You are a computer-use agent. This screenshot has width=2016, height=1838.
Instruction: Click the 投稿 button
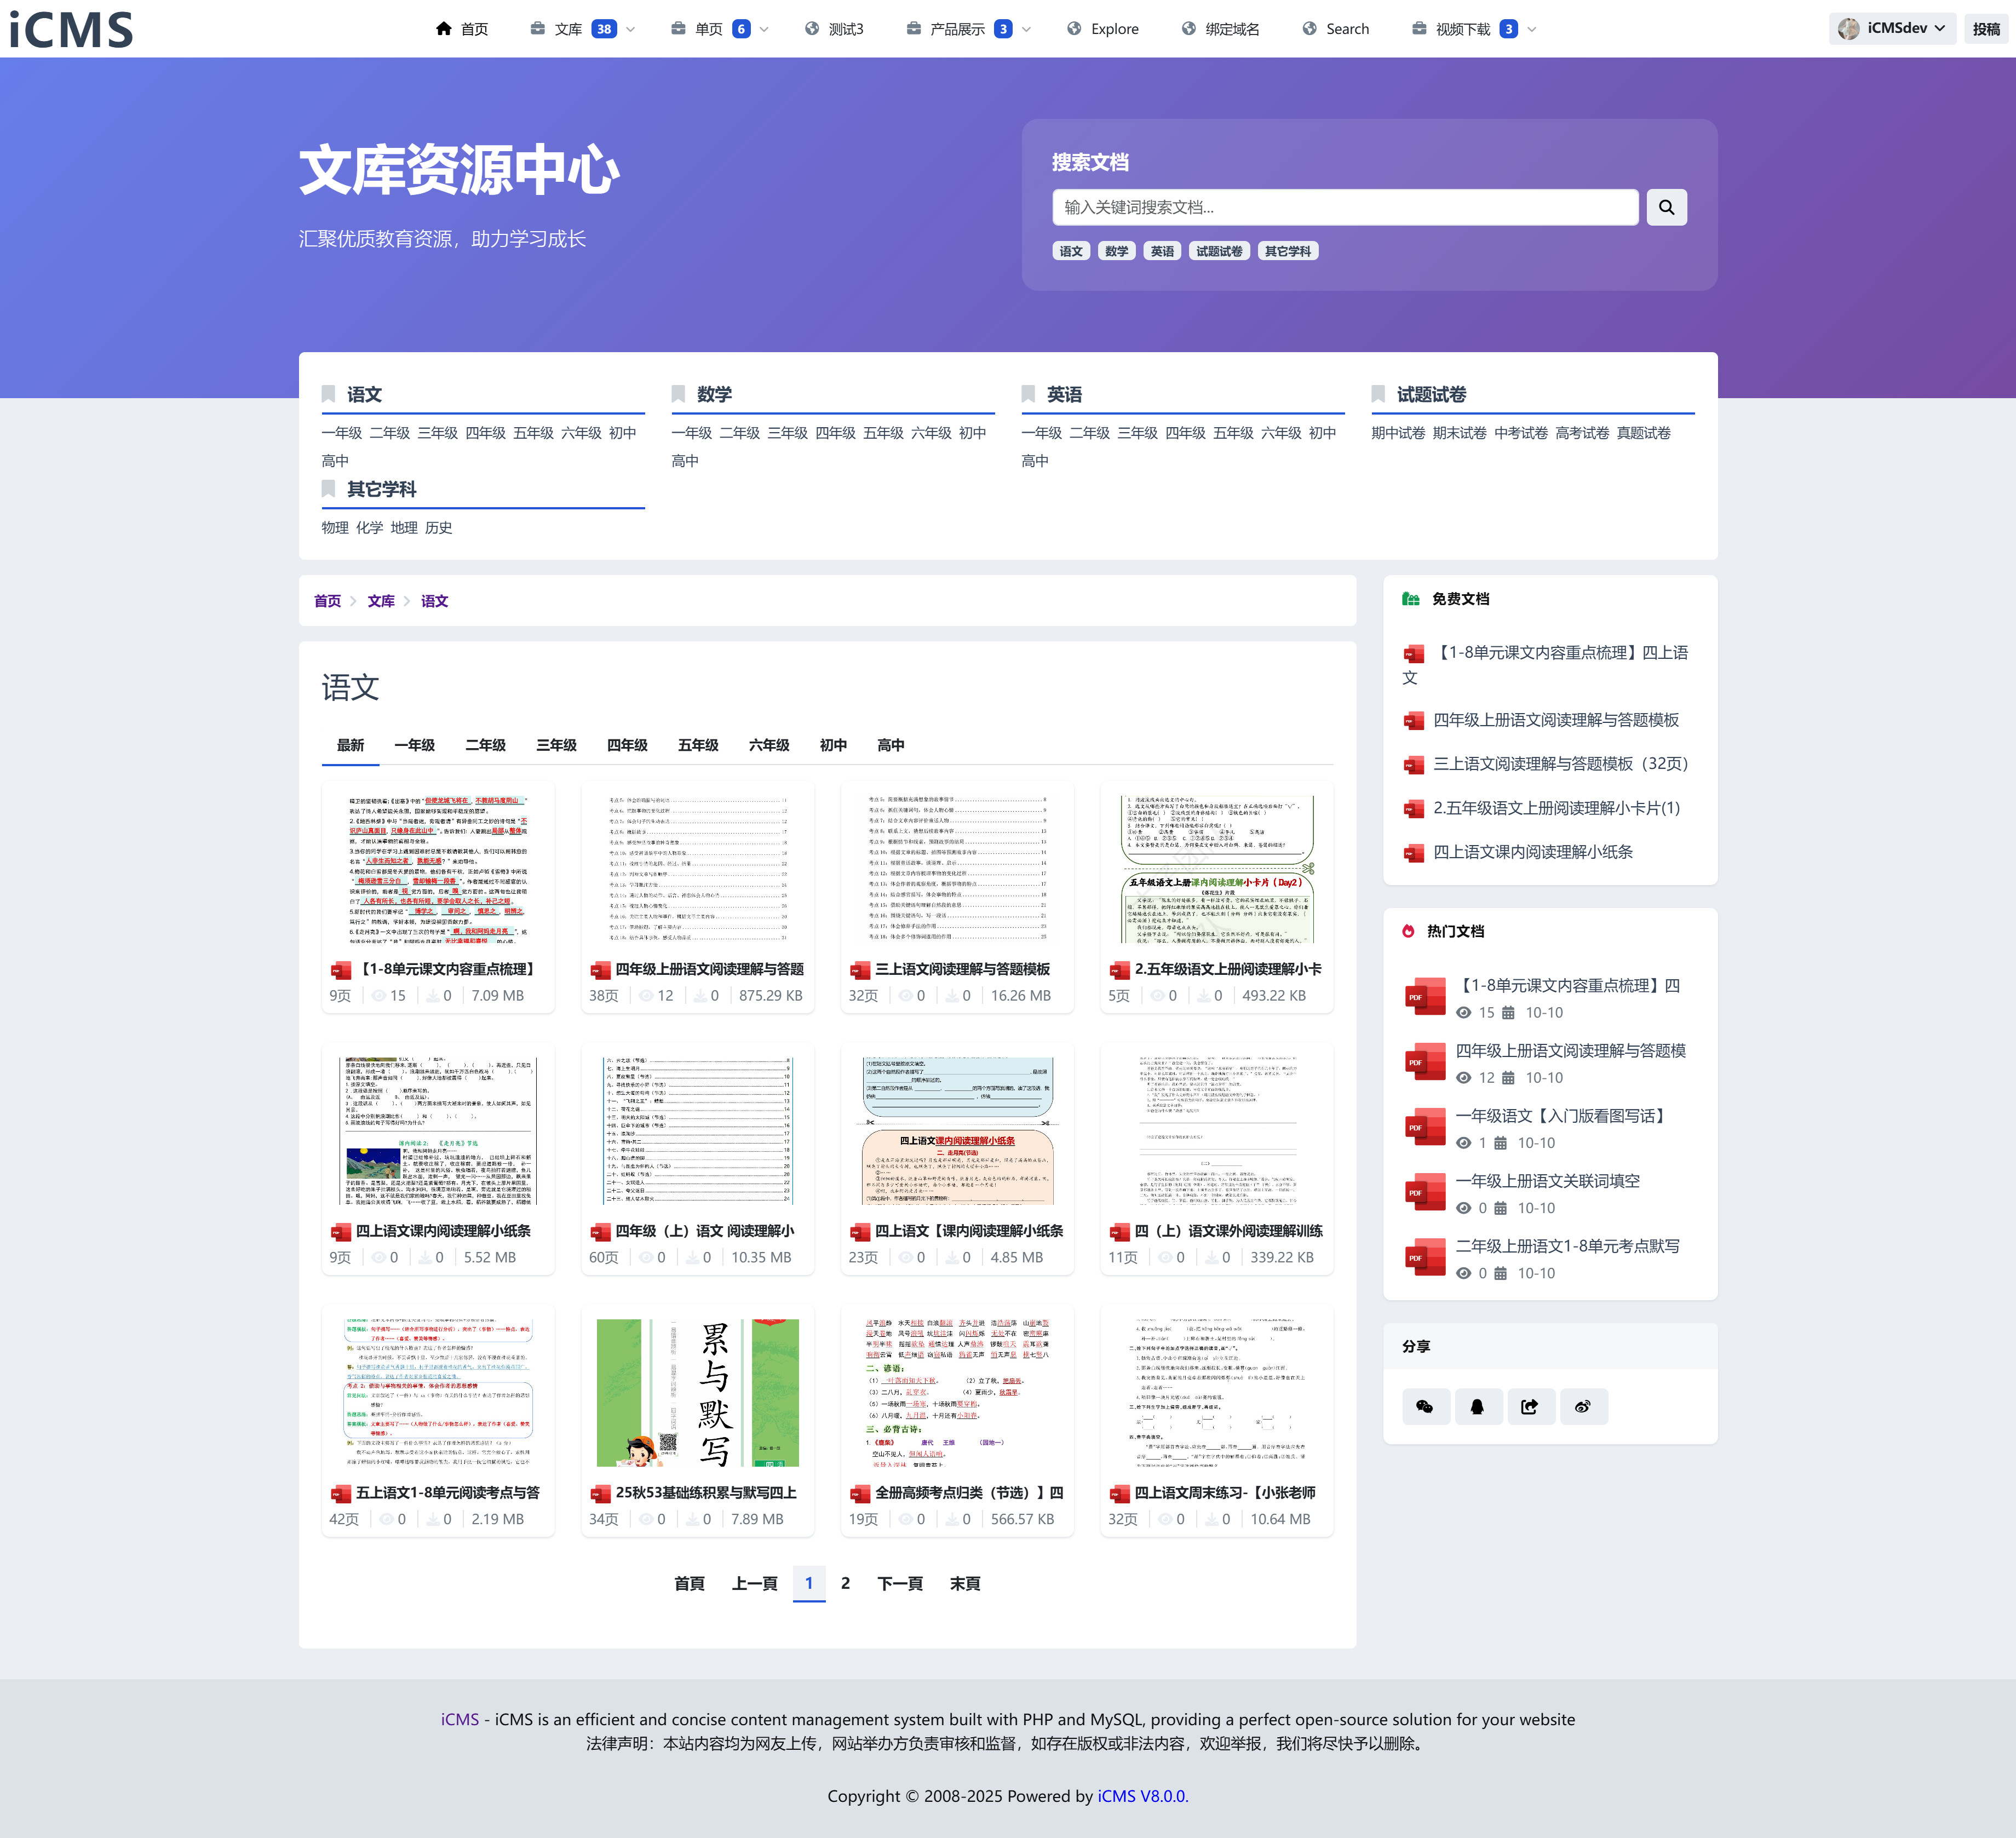(1986, 29)
